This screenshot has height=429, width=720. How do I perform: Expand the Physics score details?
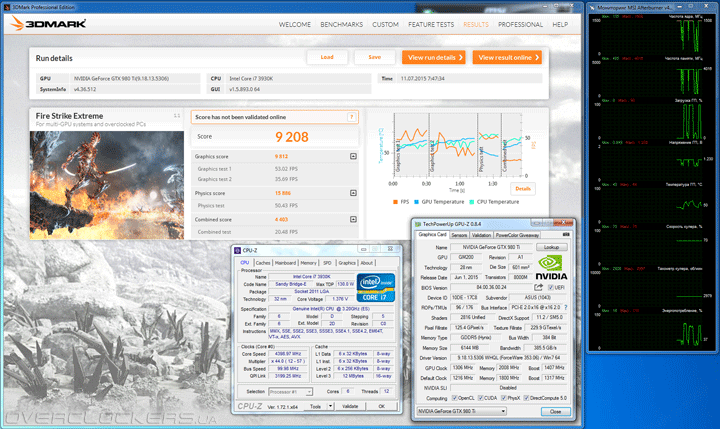click(353, 193)
